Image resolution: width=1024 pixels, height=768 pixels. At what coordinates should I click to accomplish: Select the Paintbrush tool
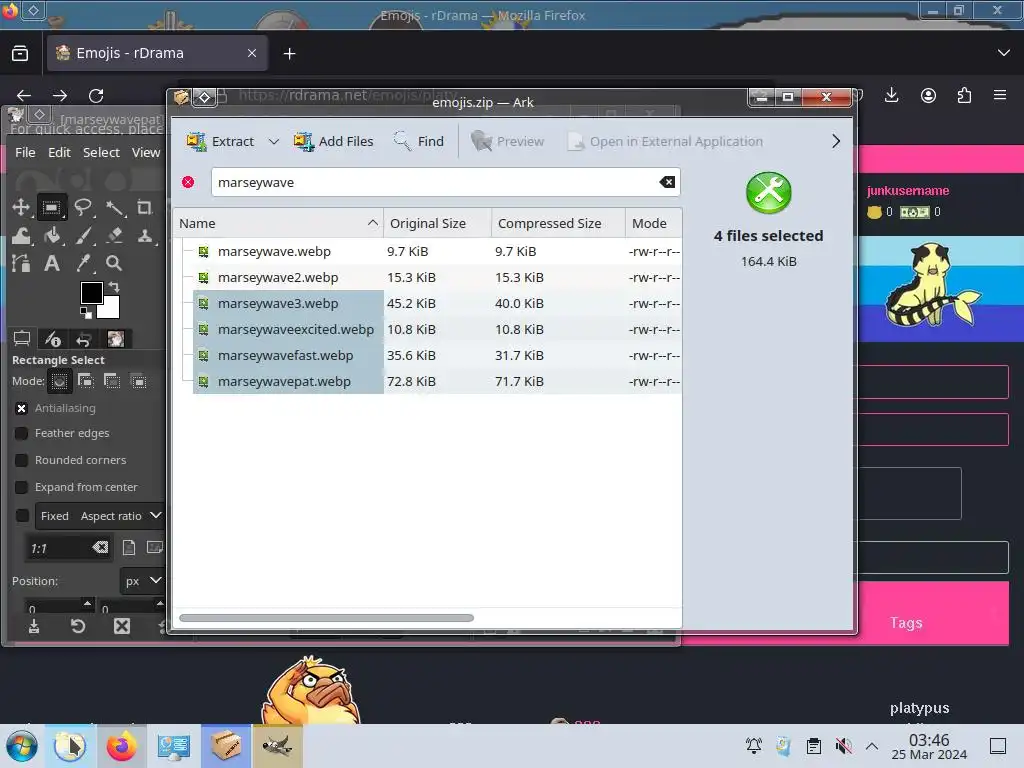84,236
